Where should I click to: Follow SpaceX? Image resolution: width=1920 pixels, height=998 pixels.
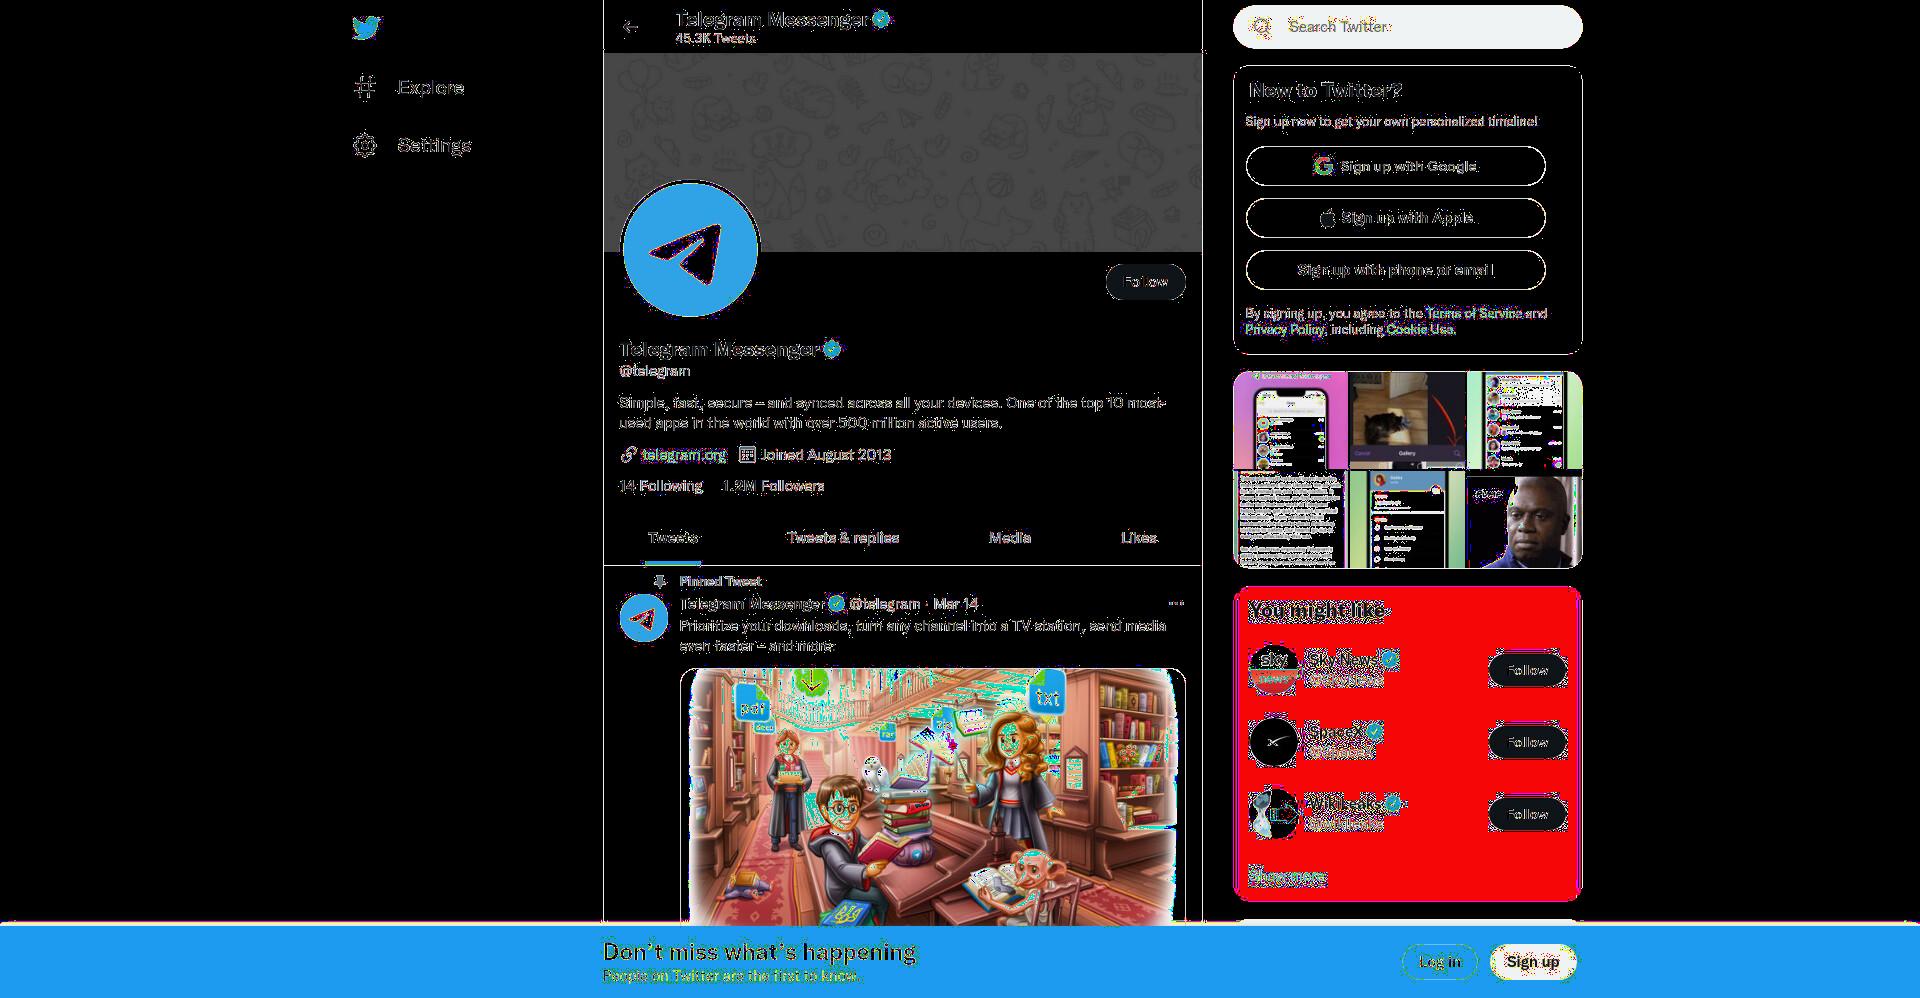(x=1527, y=742)
